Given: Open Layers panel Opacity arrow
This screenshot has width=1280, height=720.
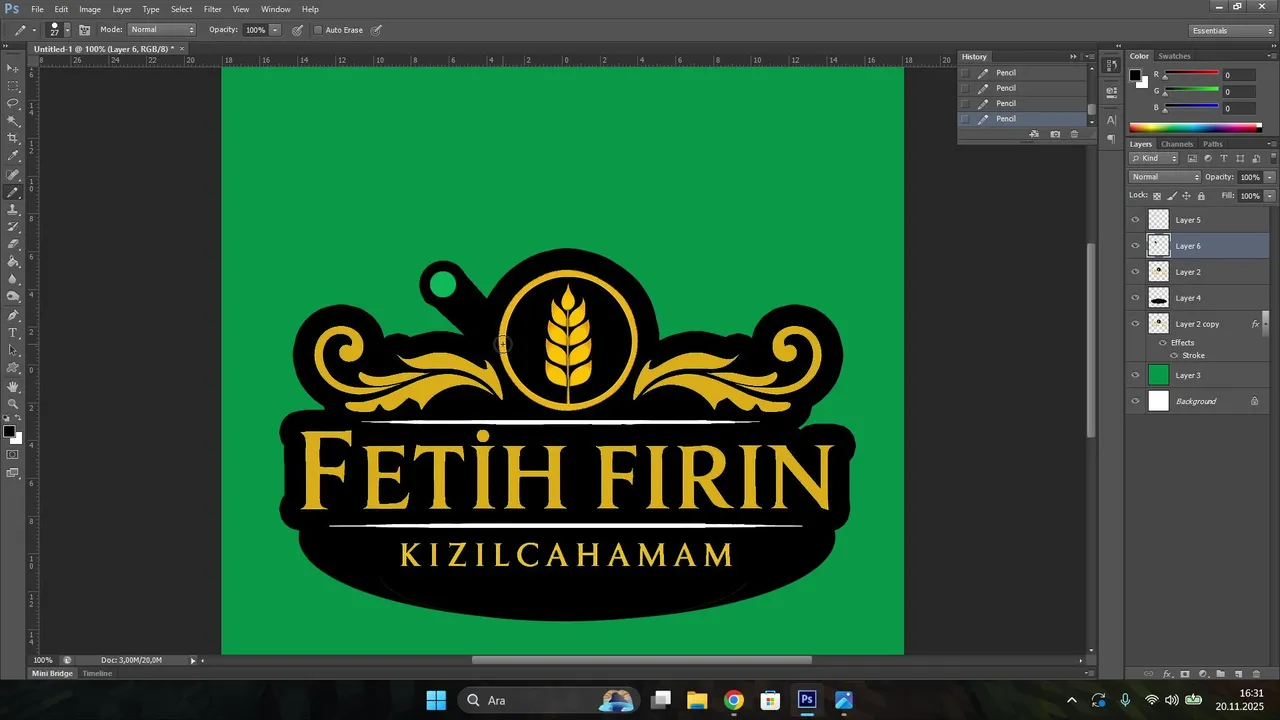Looking at the screenshot, I should pos(1270,177).
